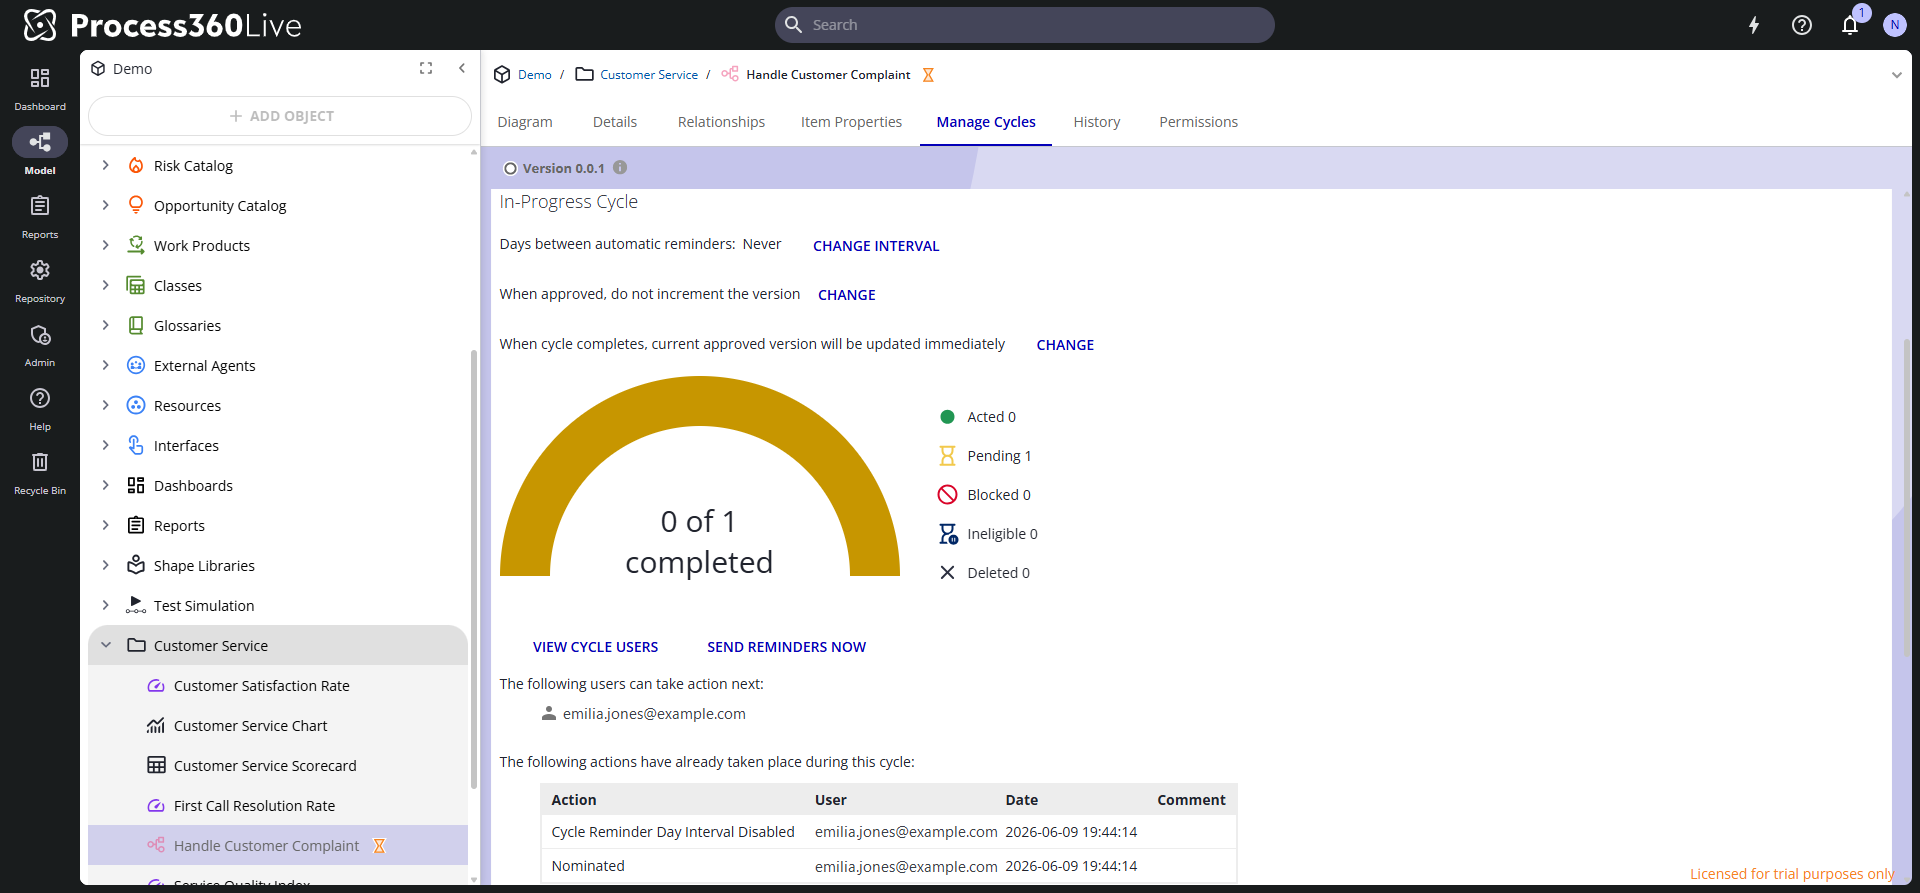Collapse the Customer Service folder
The width and height of the screenshot is (1920, 893).
point(106,645)
